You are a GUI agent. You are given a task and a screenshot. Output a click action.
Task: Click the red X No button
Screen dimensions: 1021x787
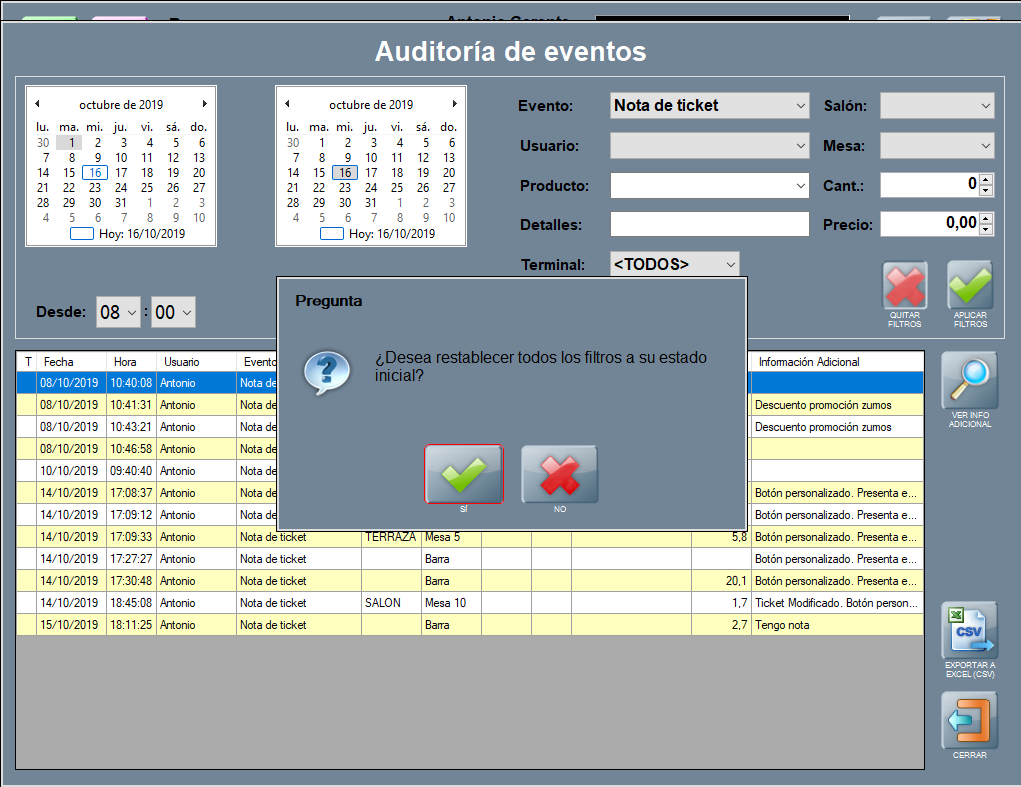click(559, 474)
